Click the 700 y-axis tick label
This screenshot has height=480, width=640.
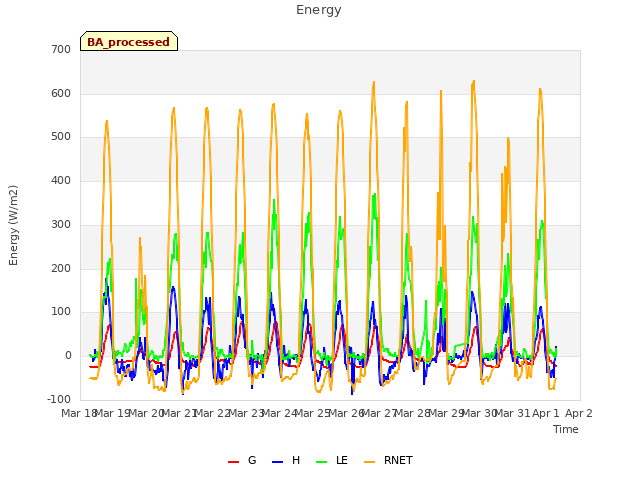(61, 50)
